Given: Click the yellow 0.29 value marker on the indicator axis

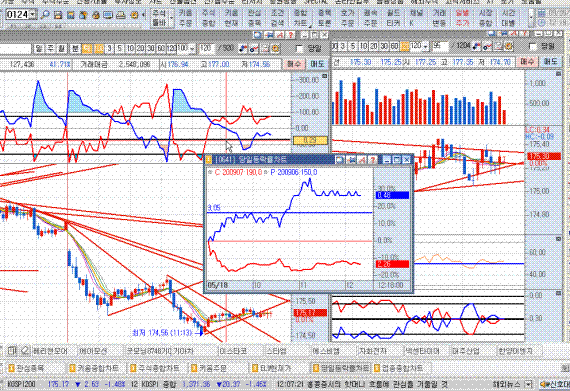Looking at the screenshot, I should 310,140.
